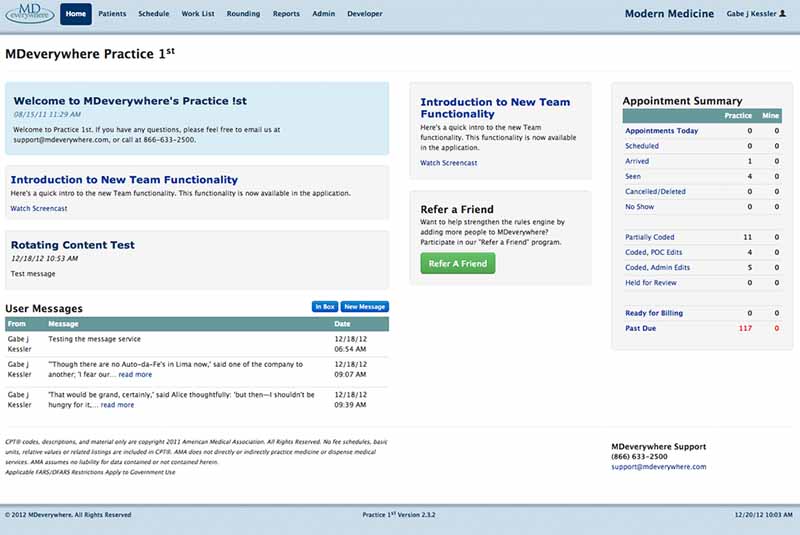Click the © 2012 MDeverywhere copyright text
The height and width of the screenshot is (535, 800).
click(x=68, y=515)
